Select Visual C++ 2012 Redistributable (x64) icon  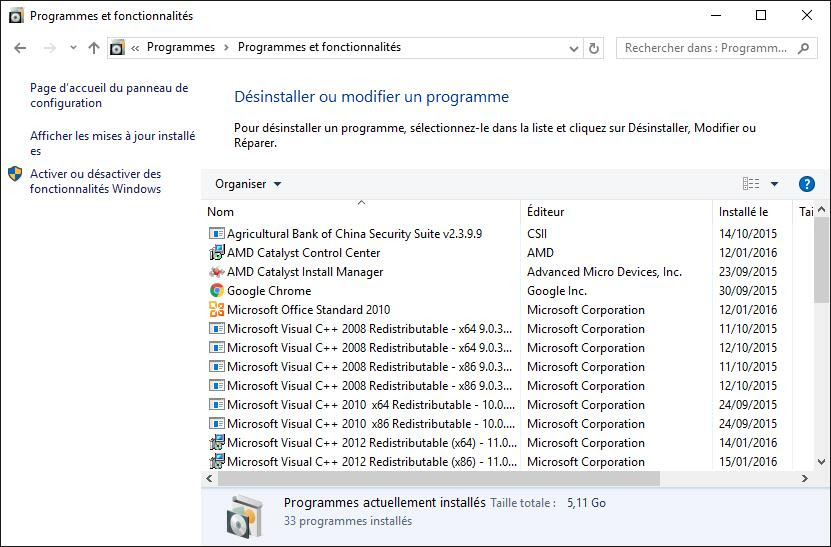[216, 443]
